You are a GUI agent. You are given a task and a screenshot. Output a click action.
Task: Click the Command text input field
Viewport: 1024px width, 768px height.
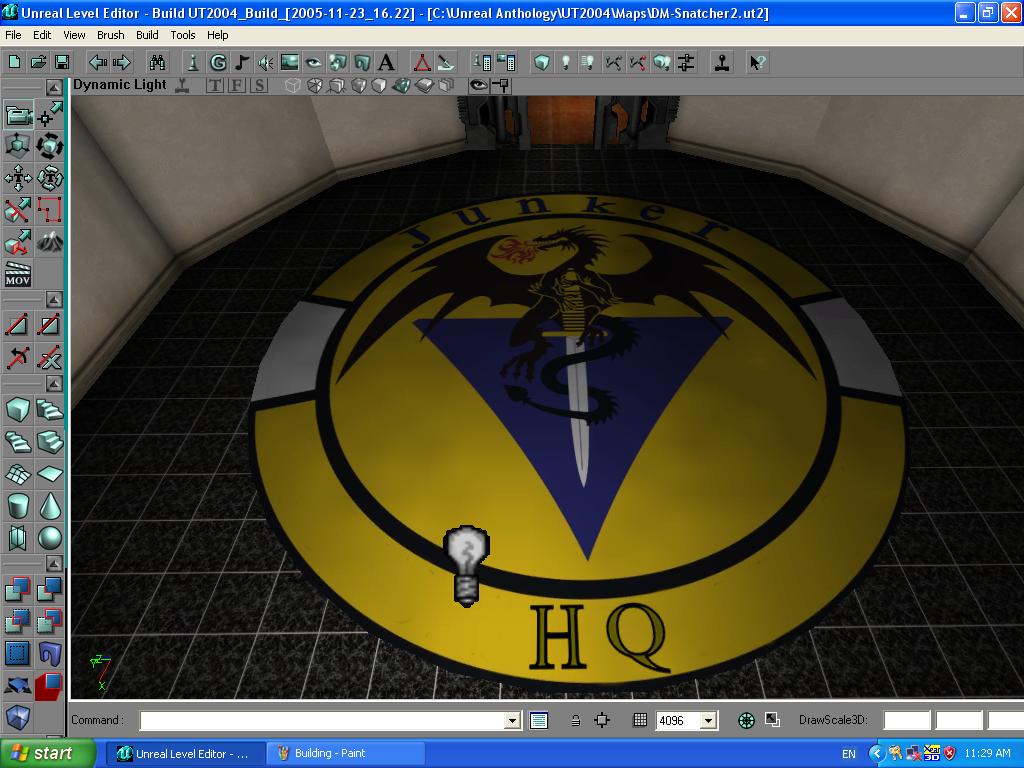click(x=322, y=720)
